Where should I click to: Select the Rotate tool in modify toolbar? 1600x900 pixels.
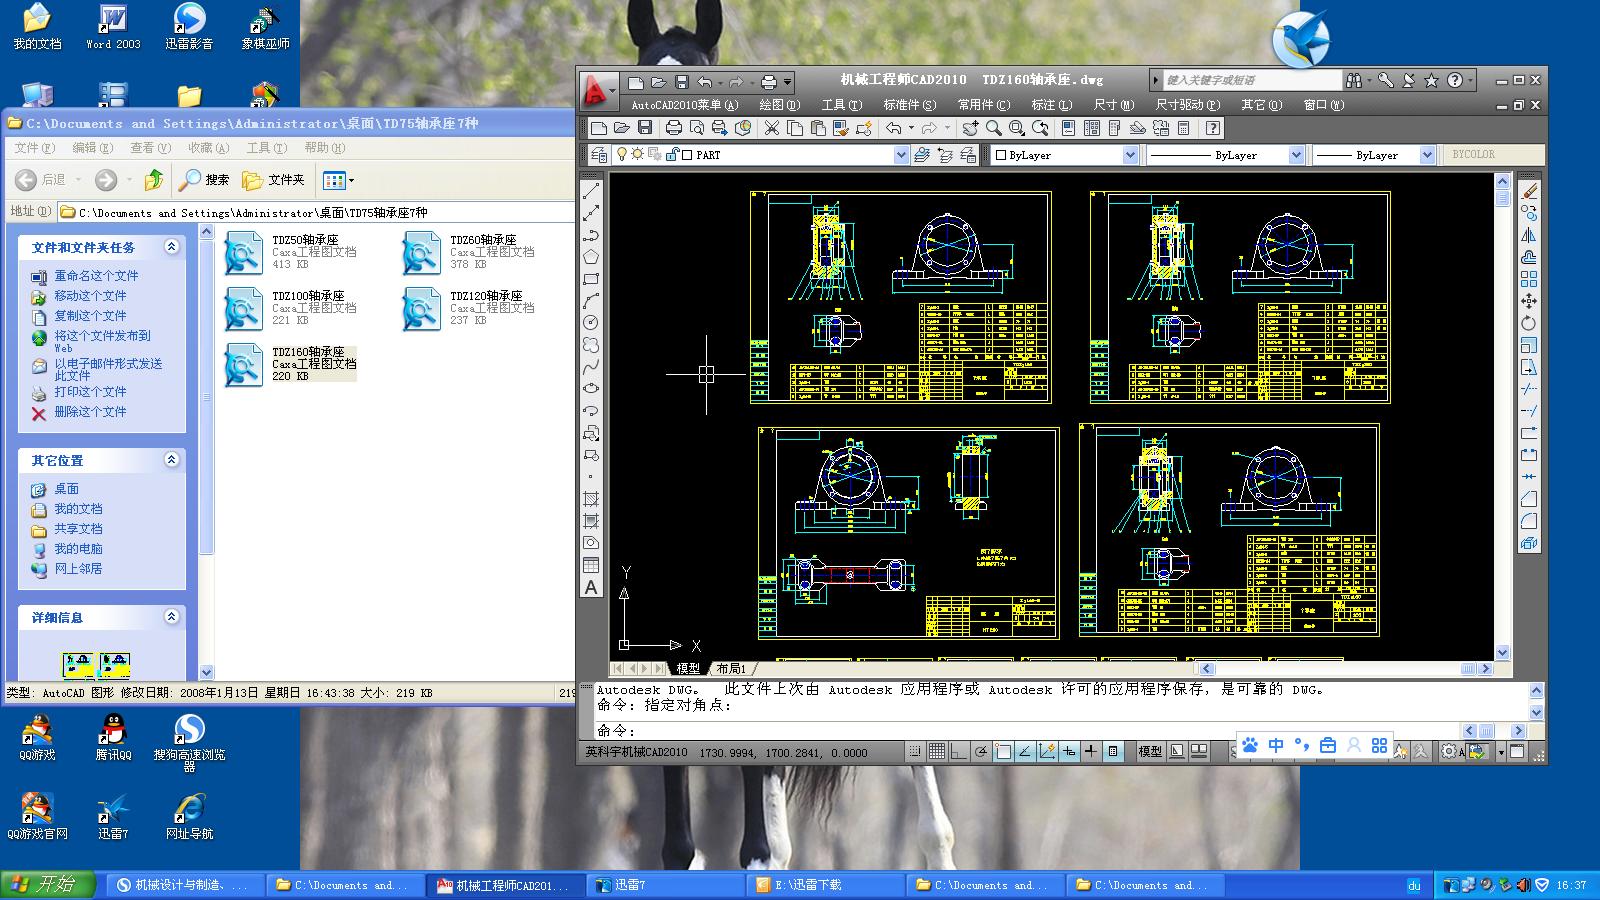pyautogui.click(x=1529, y=323)
